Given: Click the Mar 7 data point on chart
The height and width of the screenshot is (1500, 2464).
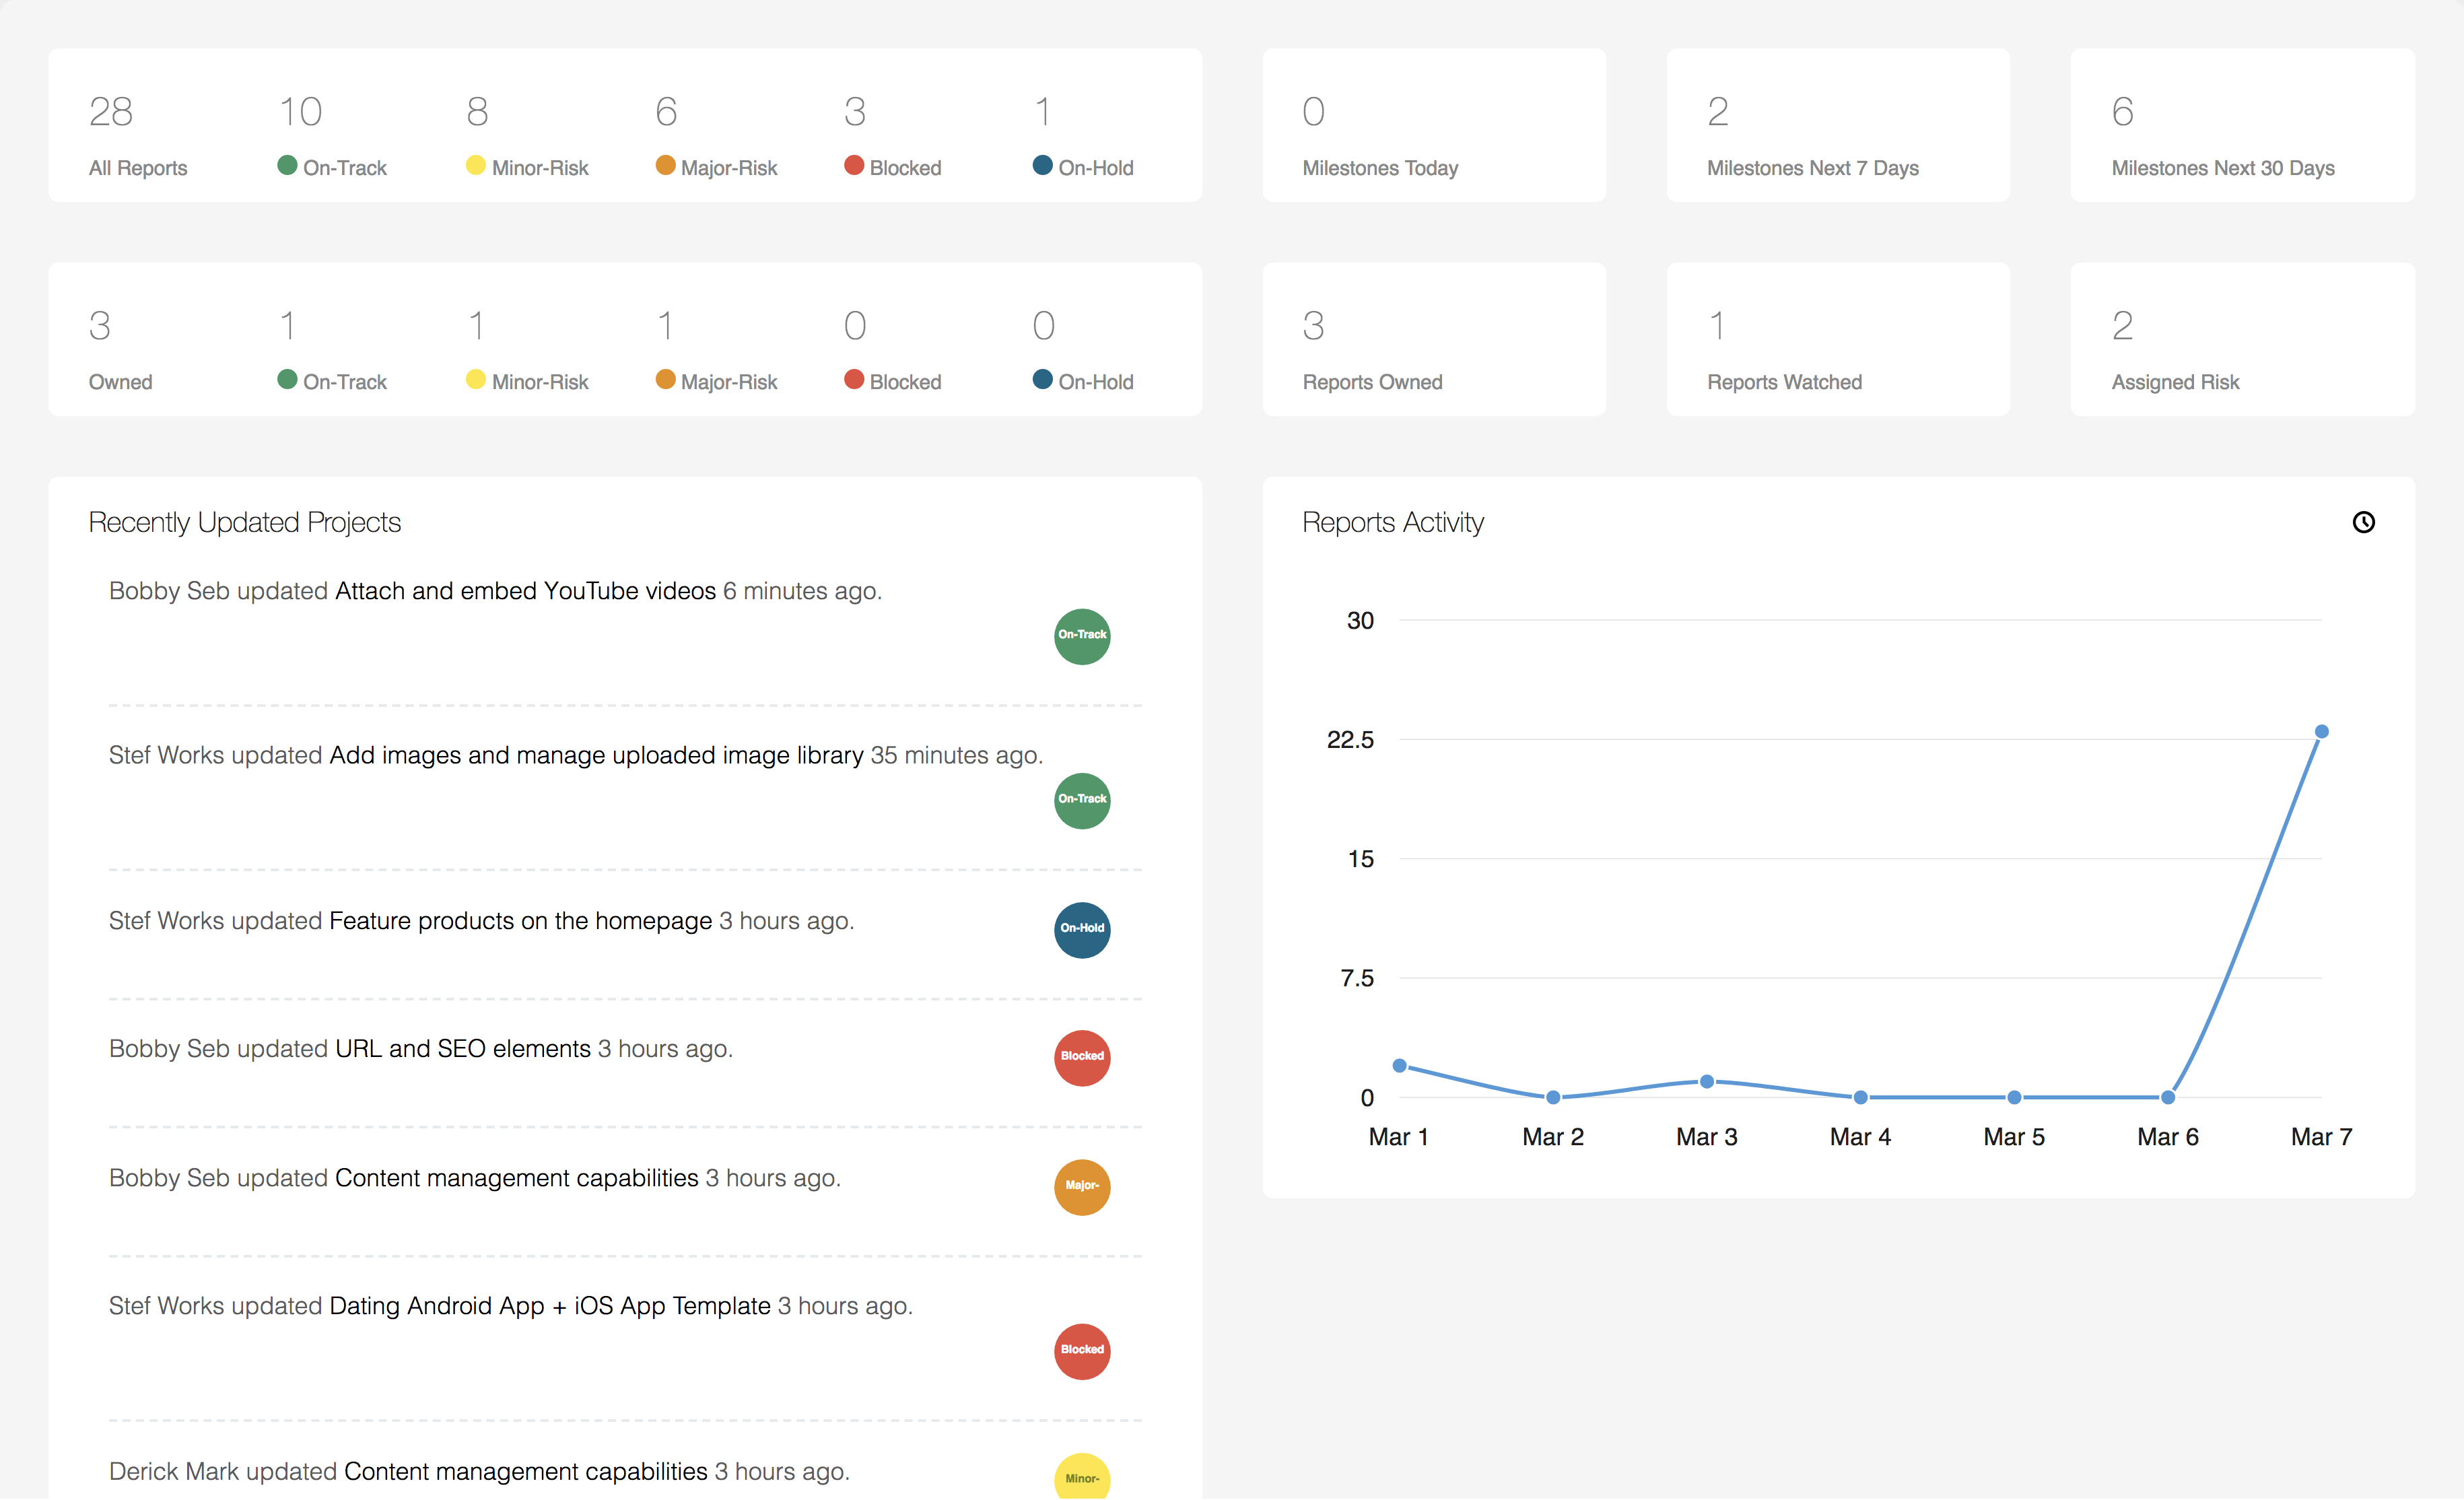Looking at the screenshot, I should tap(2321, 732).
